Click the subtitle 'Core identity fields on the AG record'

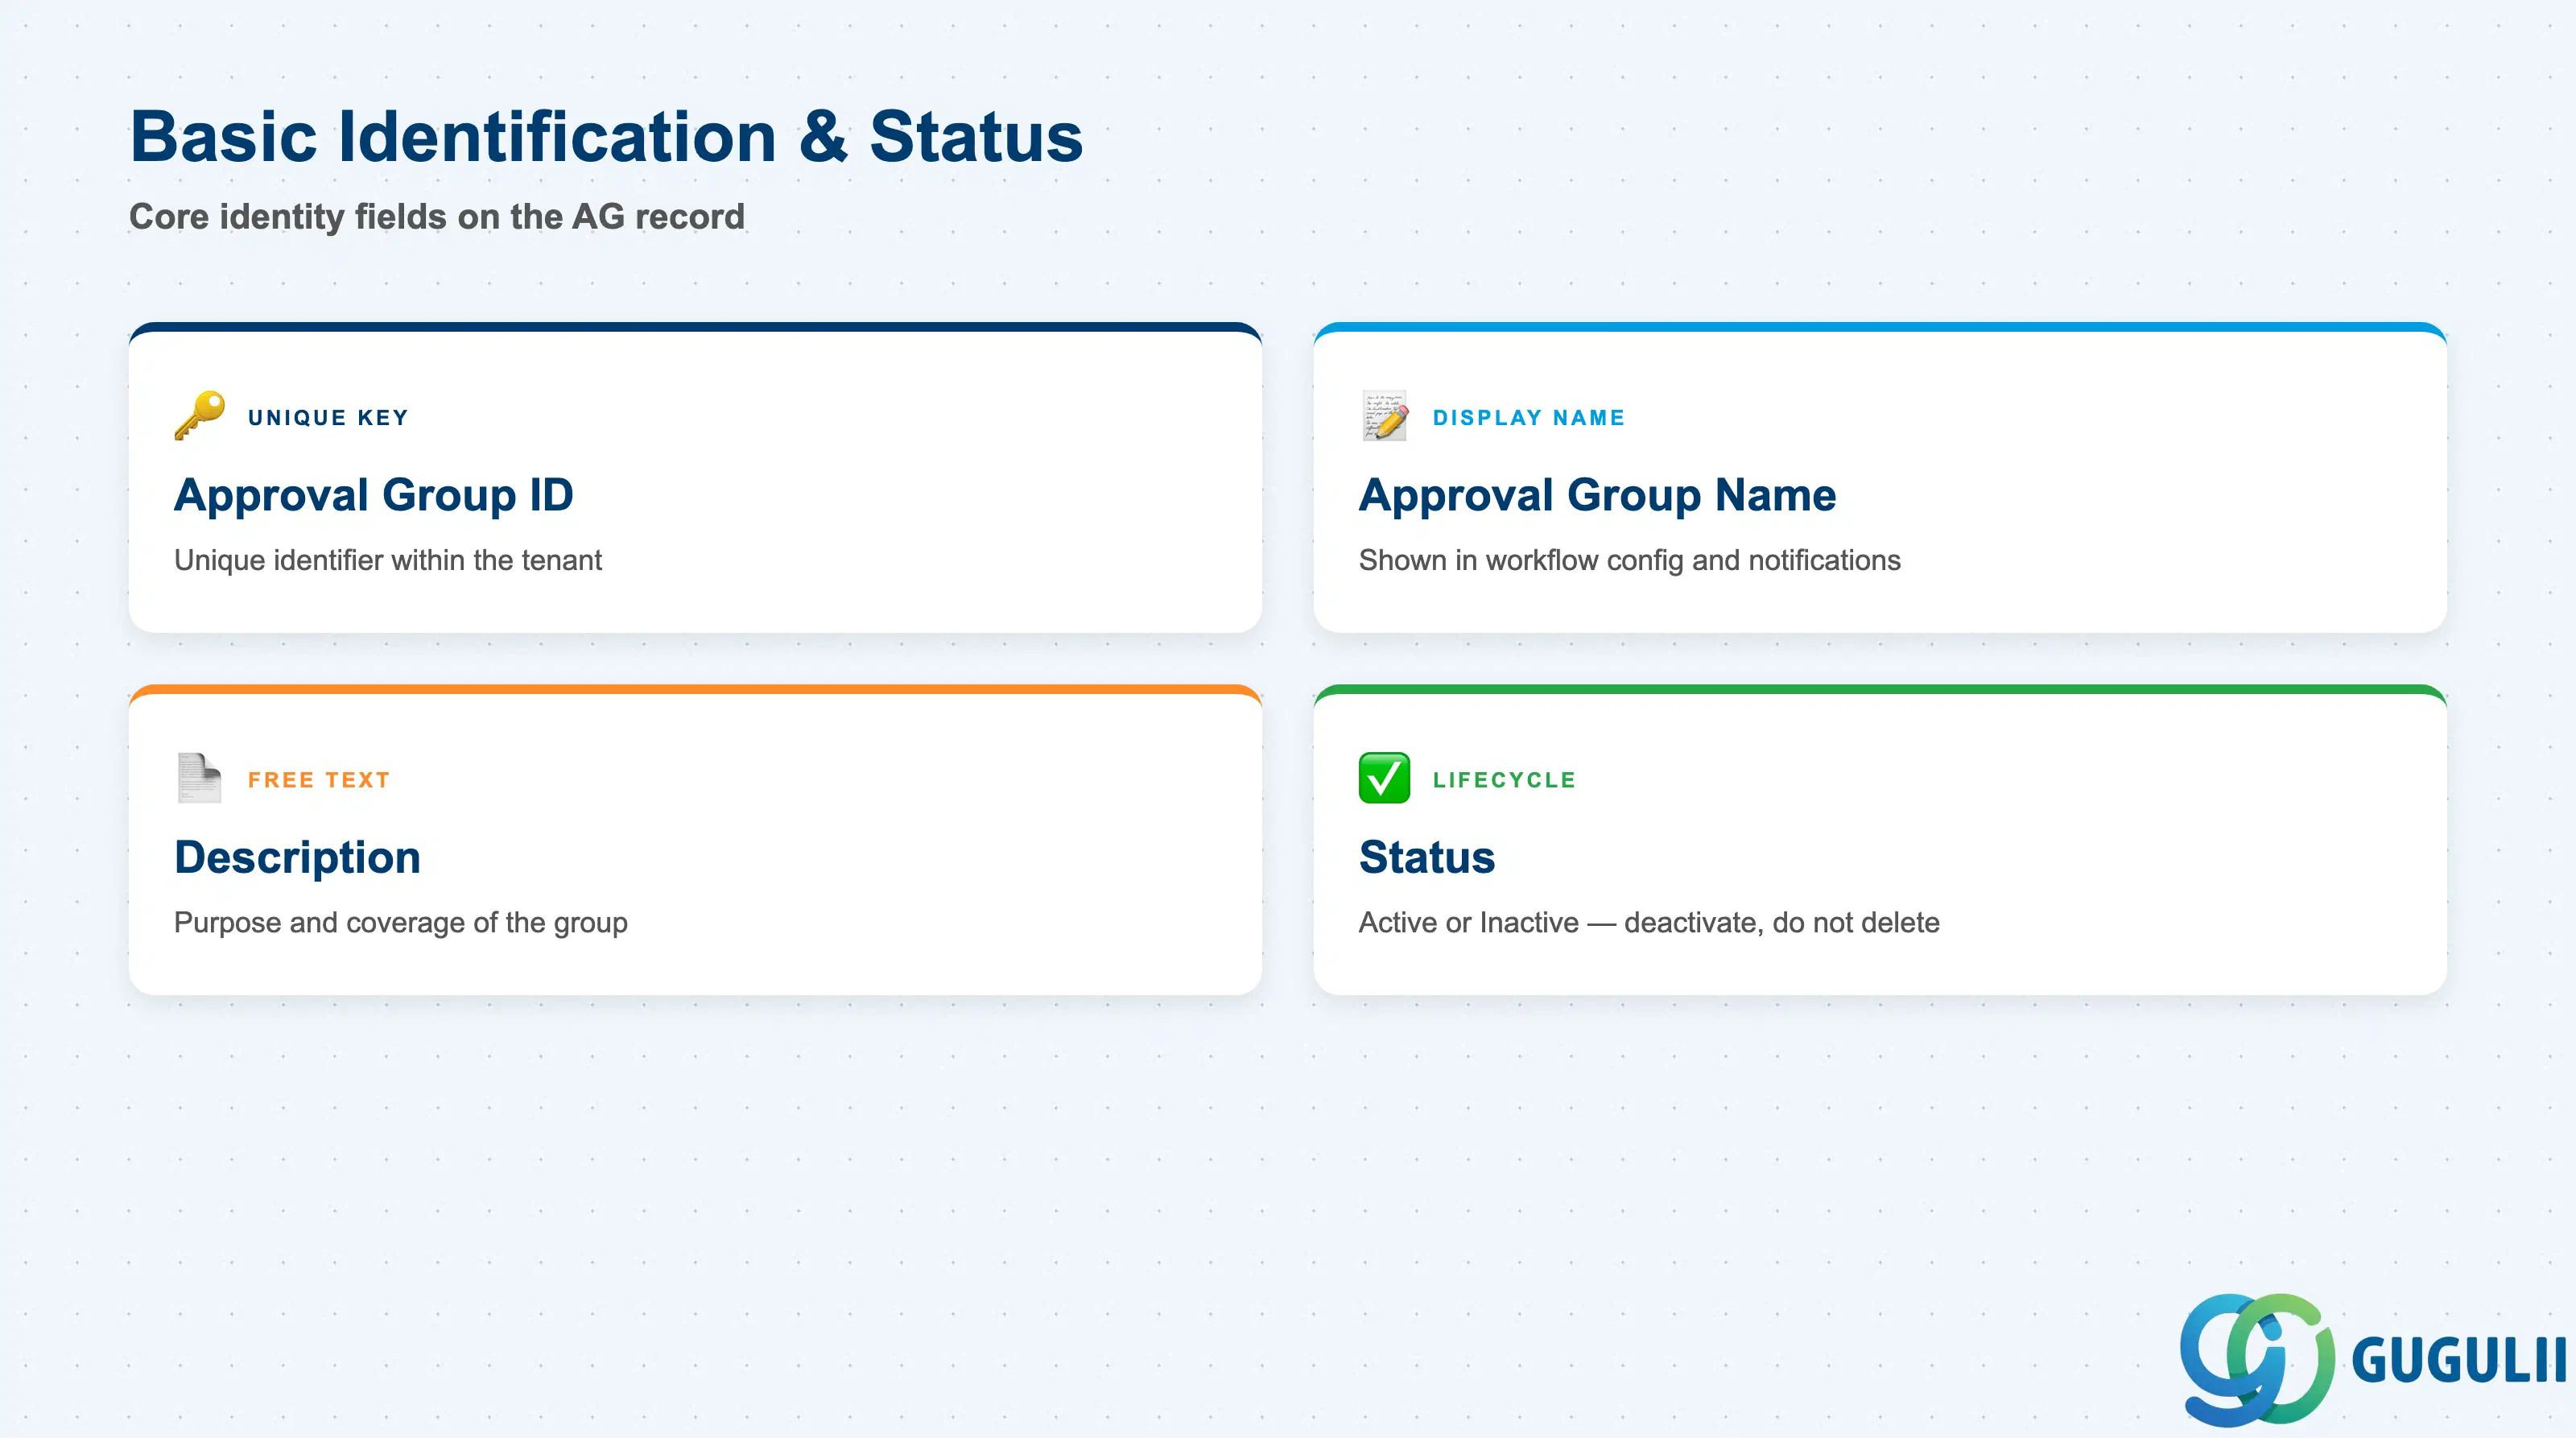(x=437, y=216)
